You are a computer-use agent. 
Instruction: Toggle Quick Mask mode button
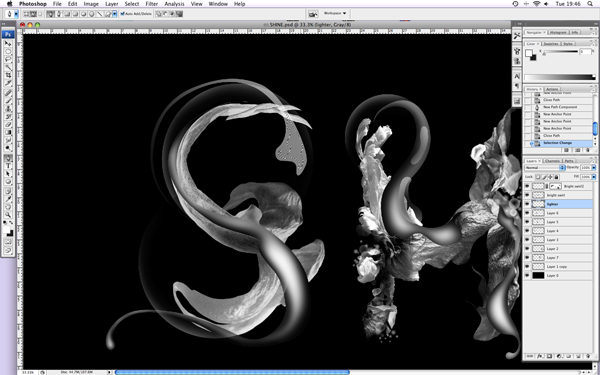point(8,242)
